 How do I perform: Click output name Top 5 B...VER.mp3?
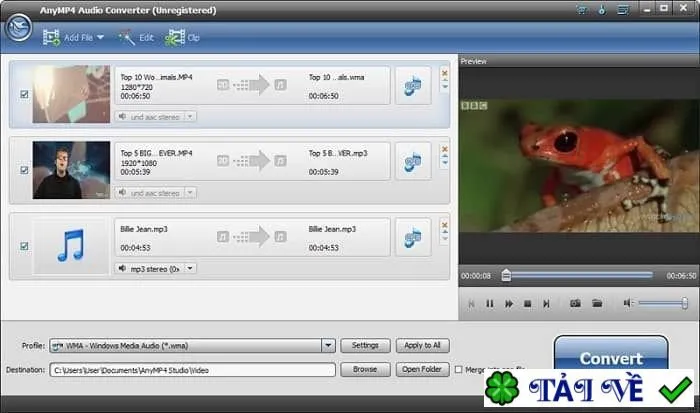tap(338, 153)
